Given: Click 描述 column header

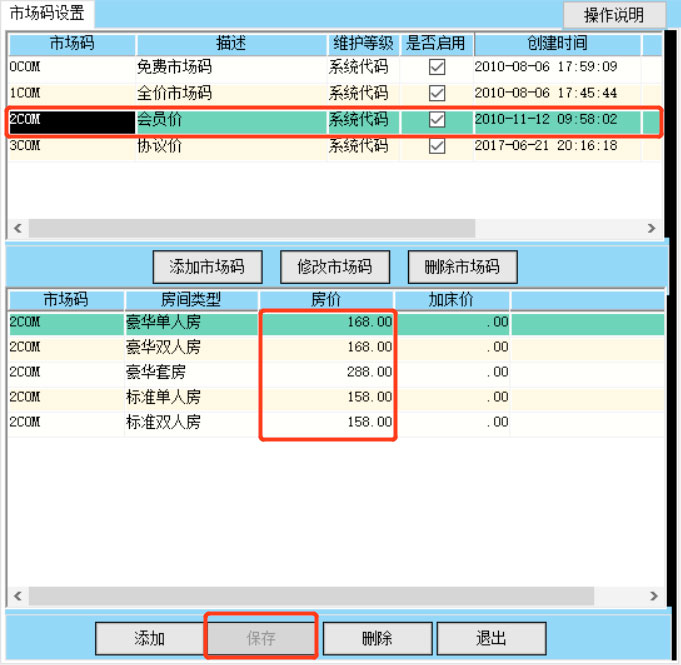Looking at the screenshot, I should click(x=231, y=43).
